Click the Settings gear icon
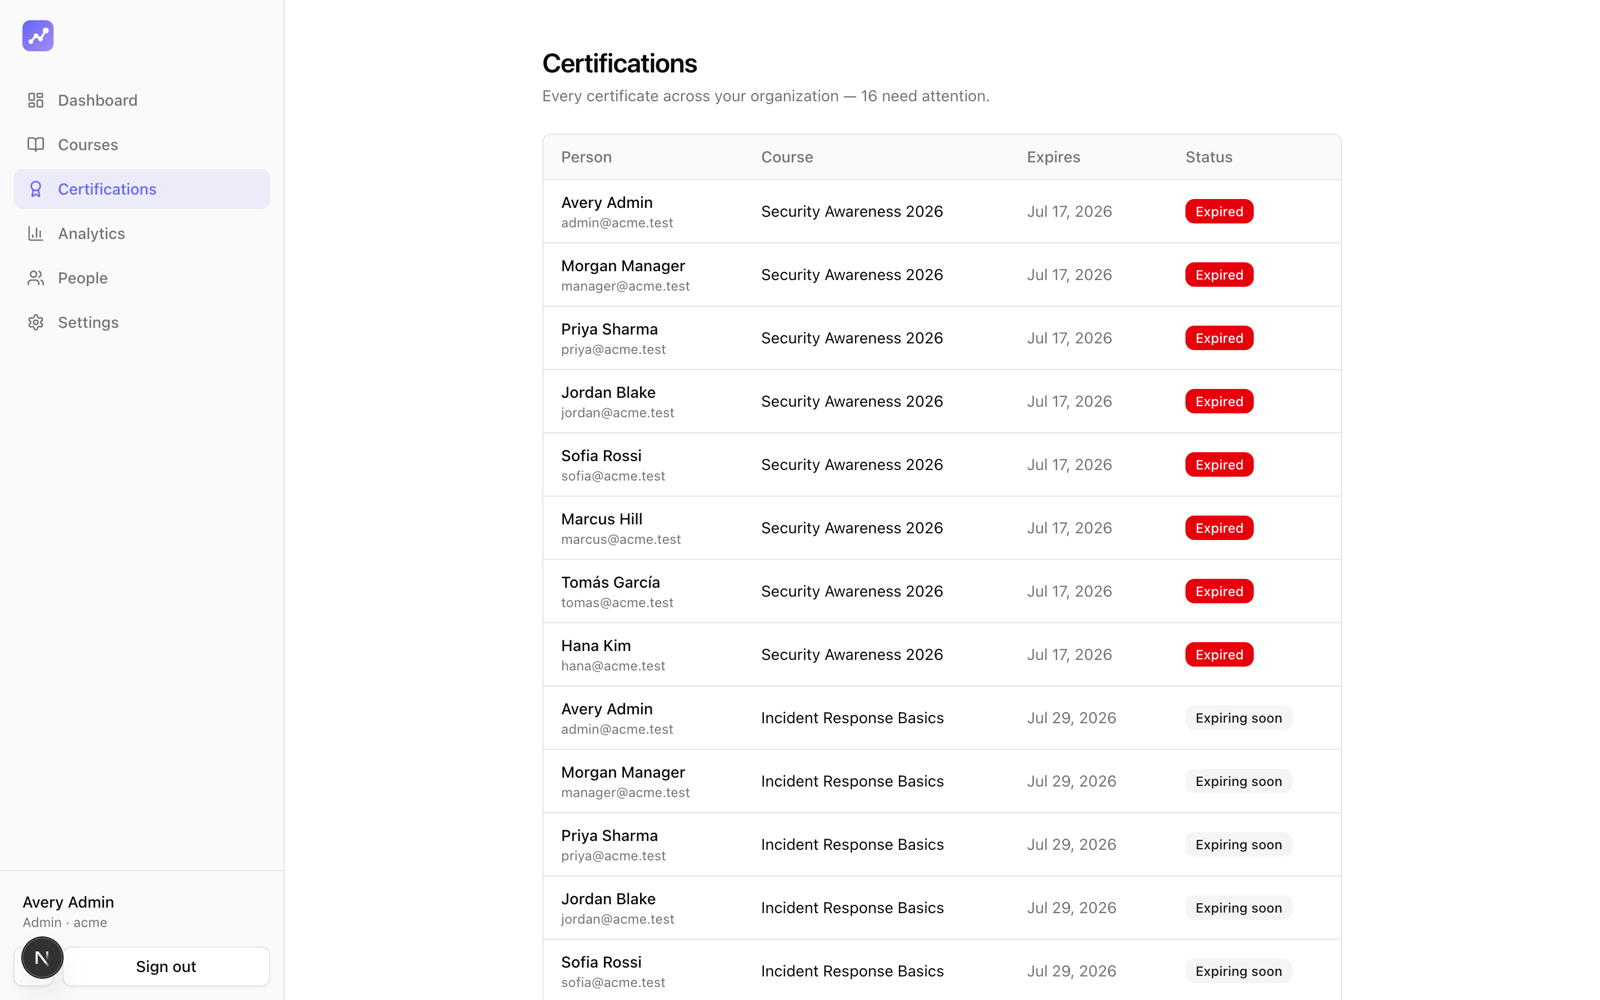The width and height of the screenshot is (1600, 1000). pos(36,322)
